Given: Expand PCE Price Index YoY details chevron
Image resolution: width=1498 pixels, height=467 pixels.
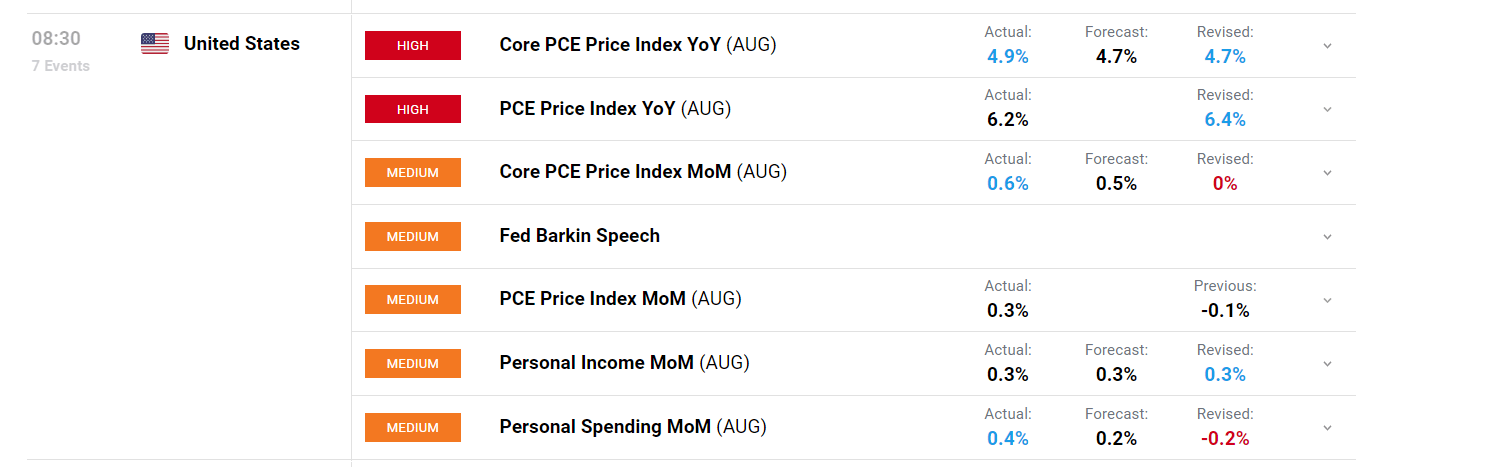Looking at the screenshot, I should click(1327, 109).
